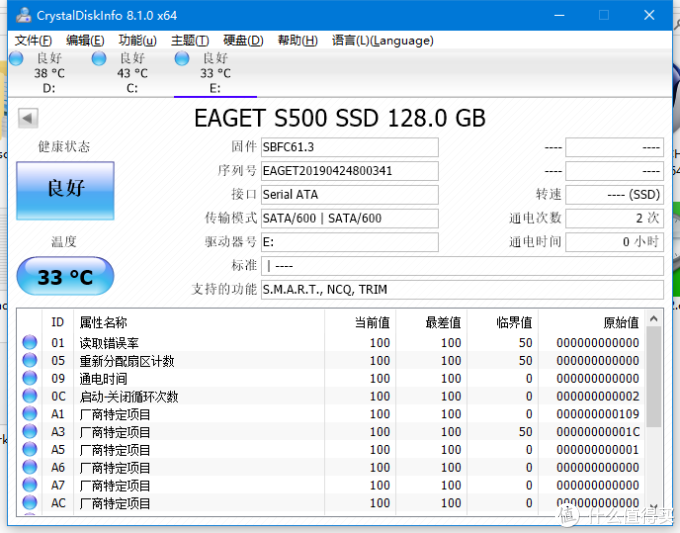Click the 临界值 column header
The width and height of the screenshot is (680, 533).
tap(502, 322)
